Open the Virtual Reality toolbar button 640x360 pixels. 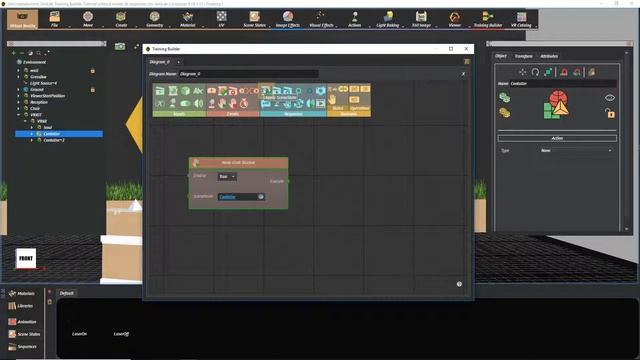[22, 19]
